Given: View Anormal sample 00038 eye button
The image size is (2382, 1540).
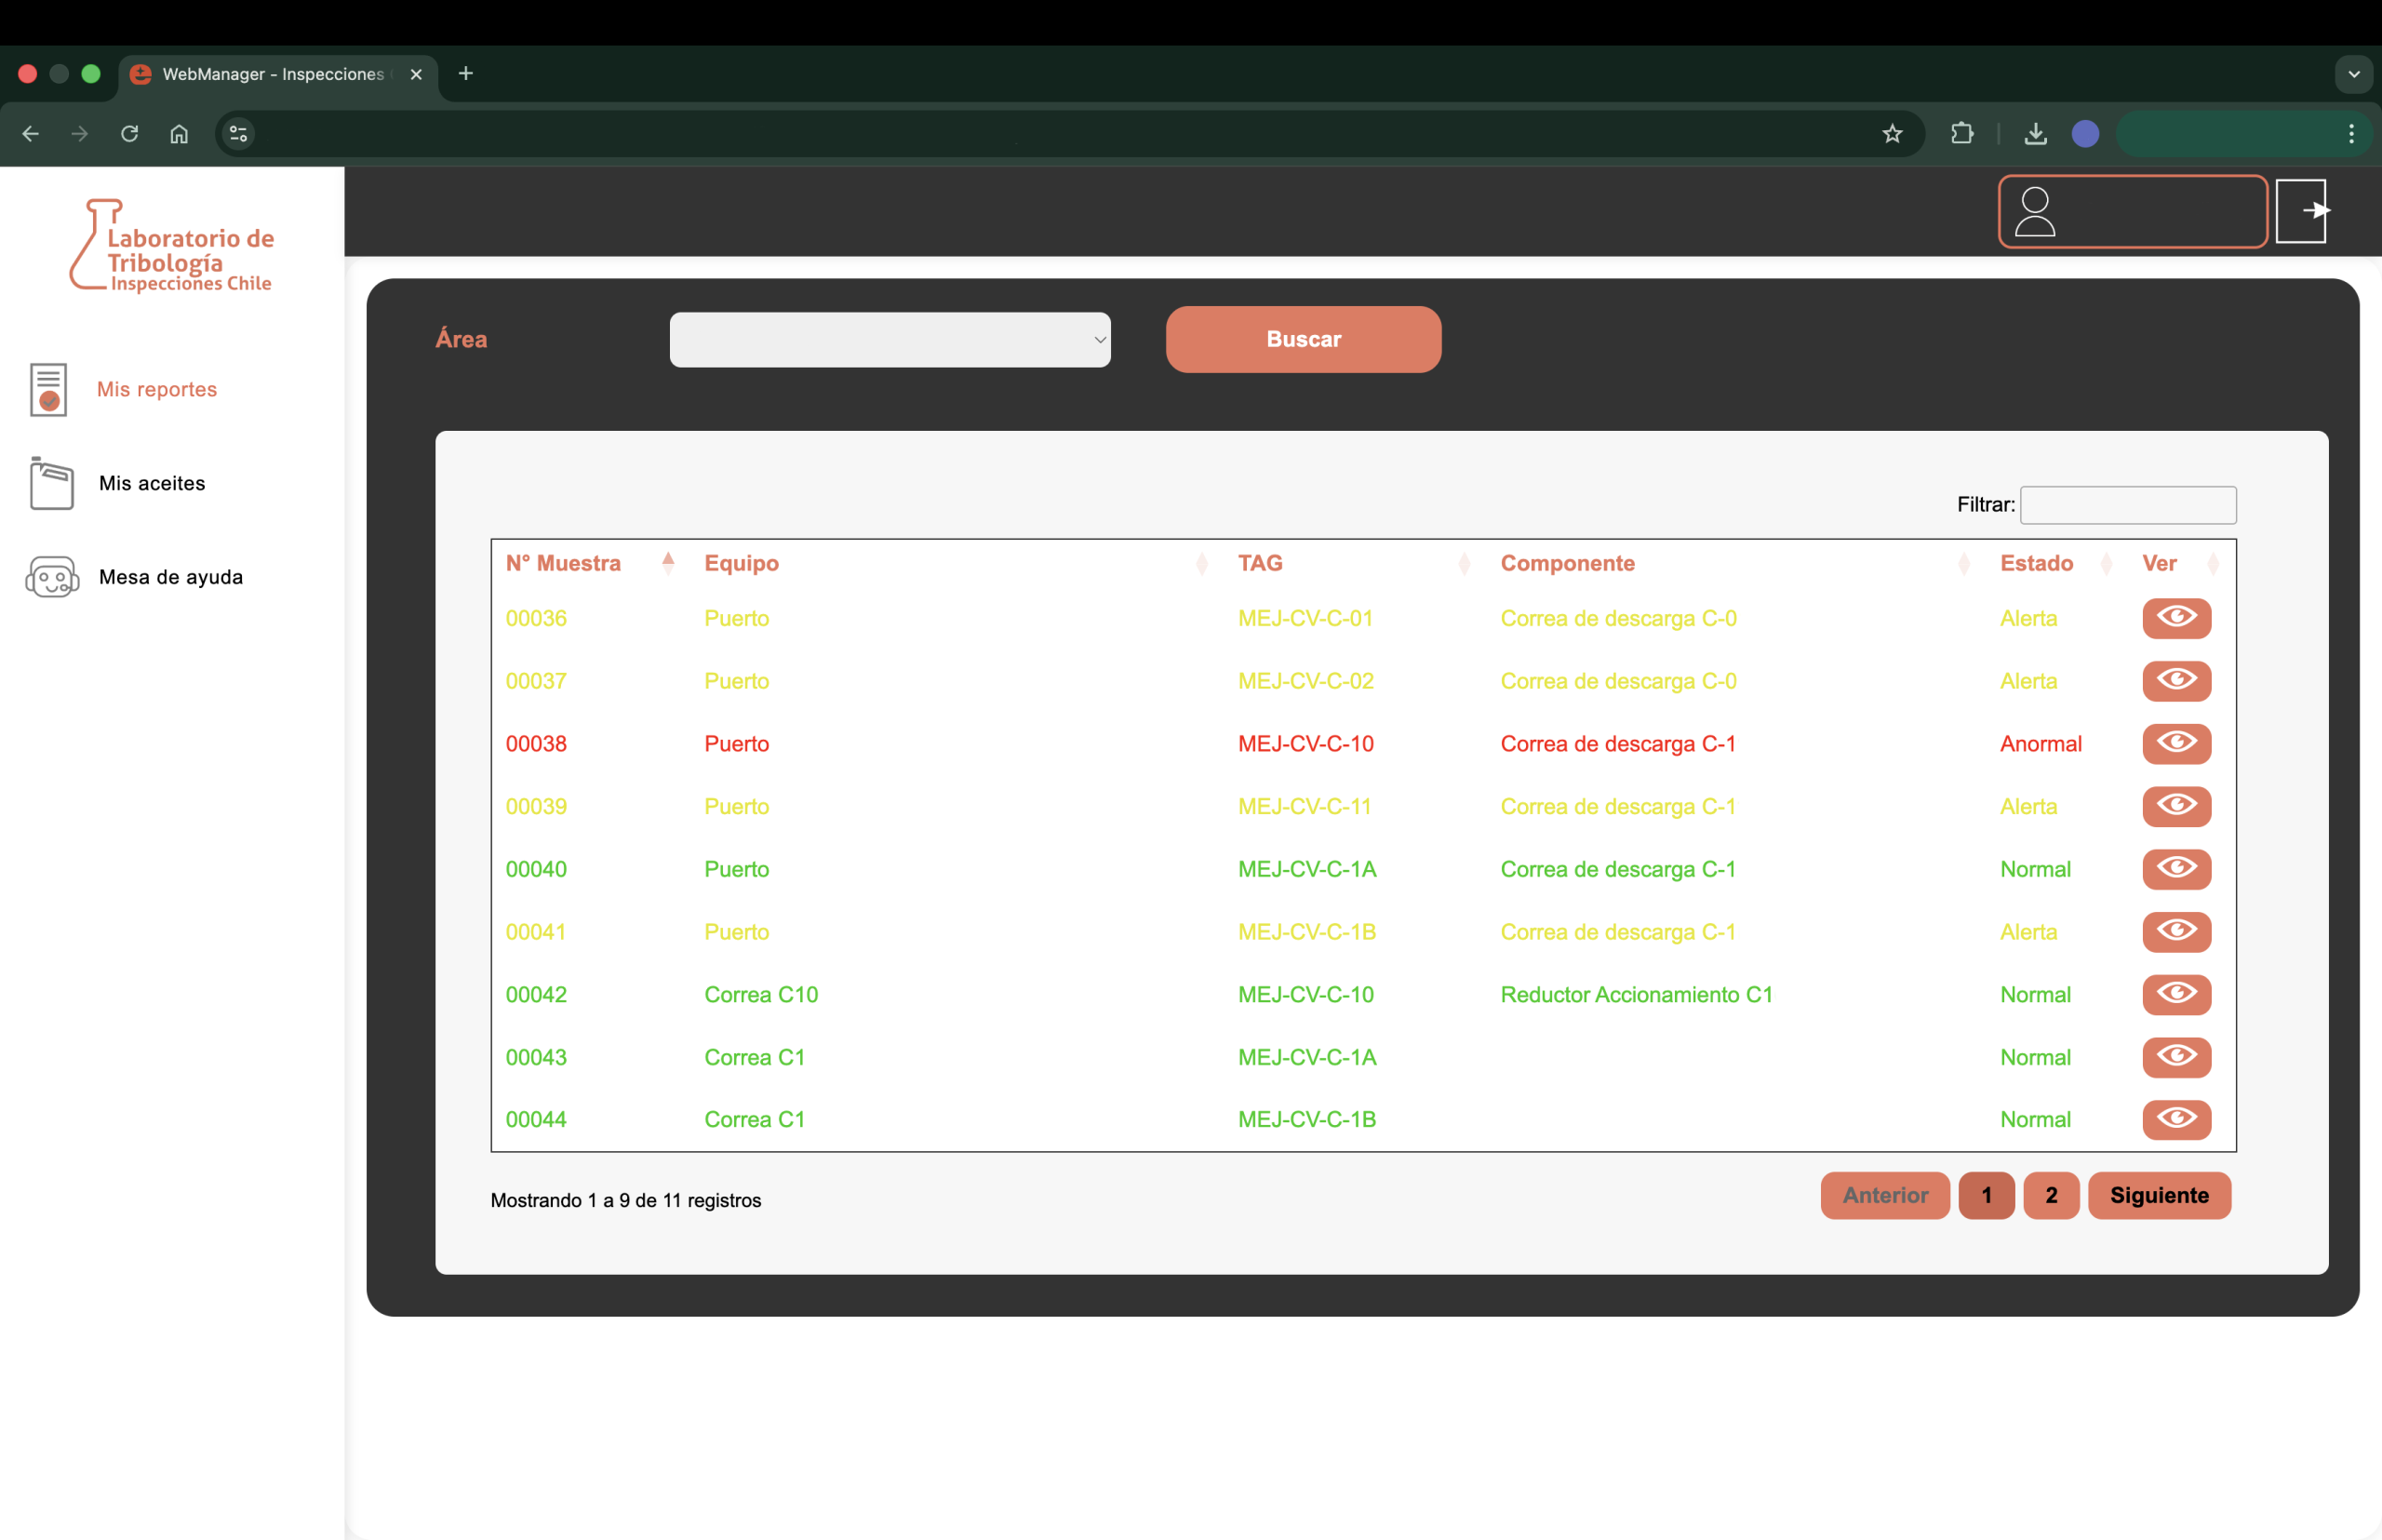Looking at the screenshot, I should click(2175, 743).
